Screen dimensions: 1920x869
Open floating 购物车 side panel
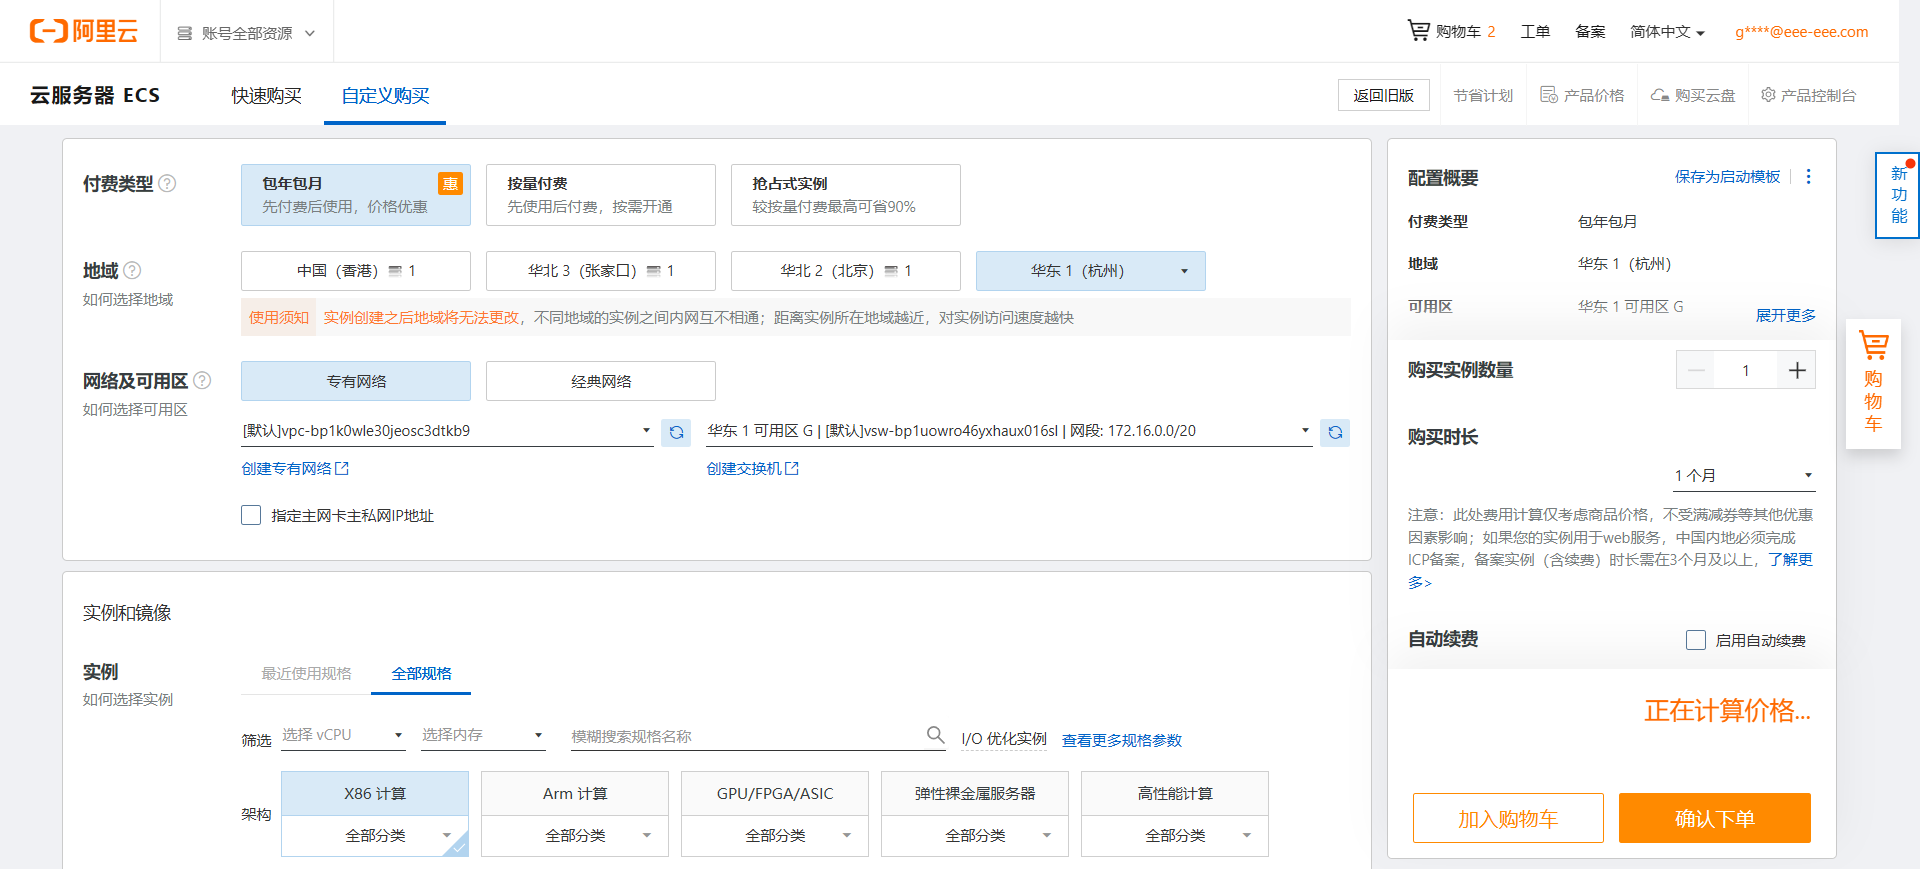1872,384
